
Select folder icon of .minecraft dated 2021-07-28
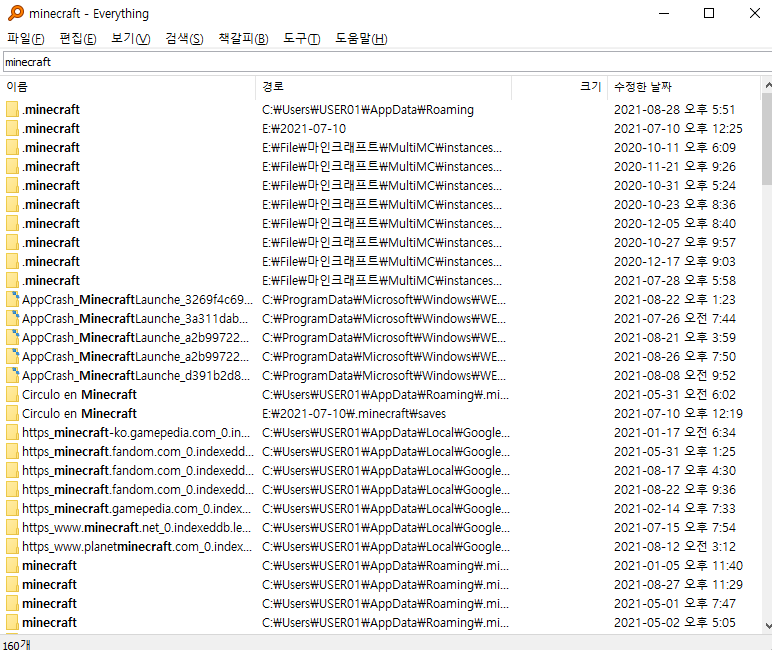tap(12, 280)
